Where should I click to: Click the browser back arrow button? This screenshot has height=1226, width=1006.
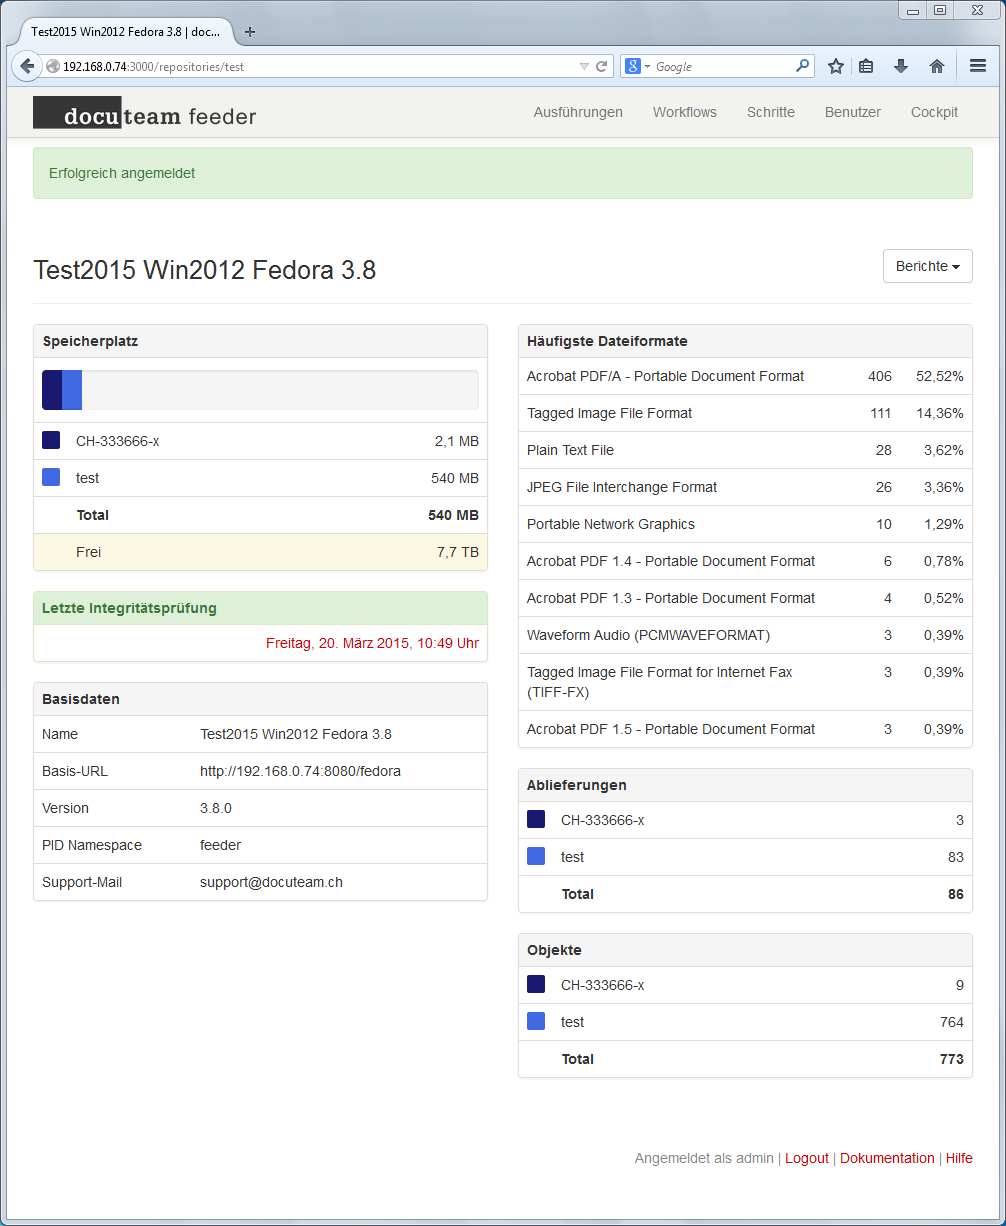(27, 67)
